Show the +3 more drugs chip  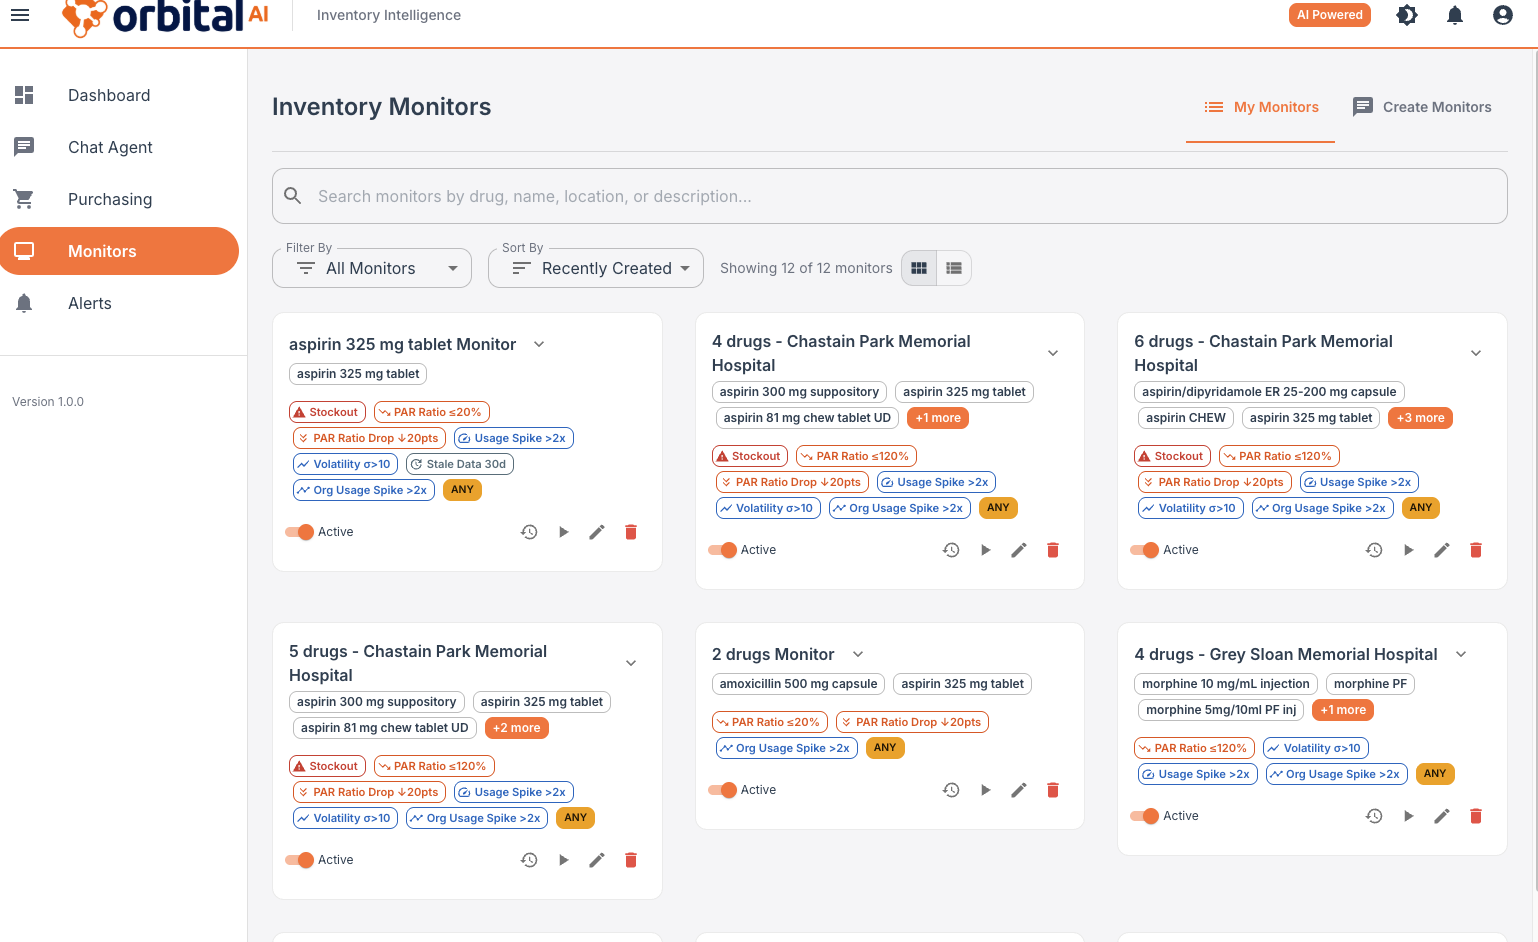(x=1420, y=418)
